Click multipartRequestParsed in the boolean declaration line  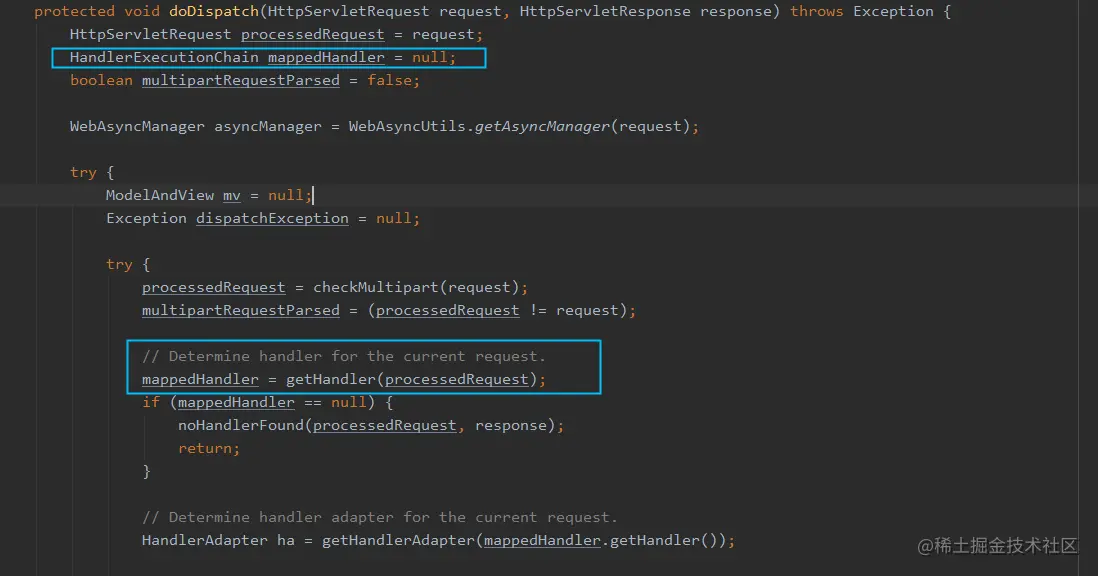241,80
